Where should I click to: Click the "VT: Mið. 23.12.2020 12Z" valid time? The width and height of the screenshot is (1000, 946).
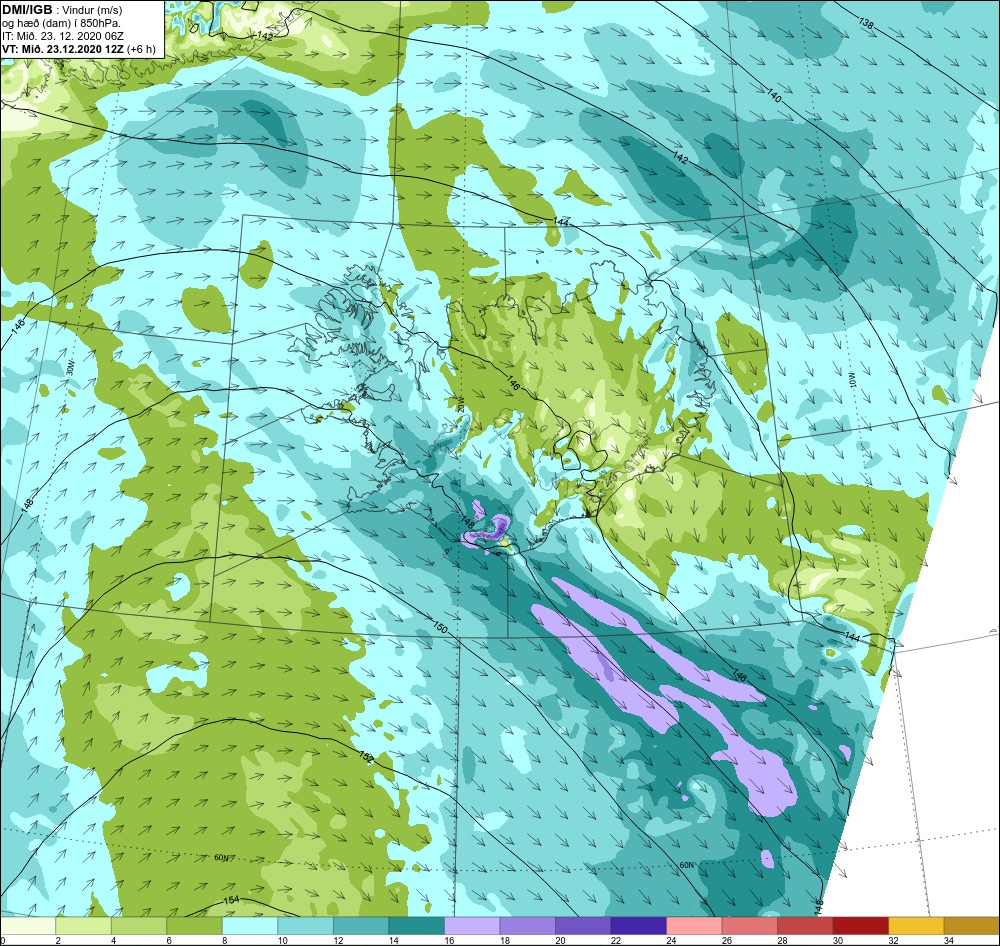63,49
